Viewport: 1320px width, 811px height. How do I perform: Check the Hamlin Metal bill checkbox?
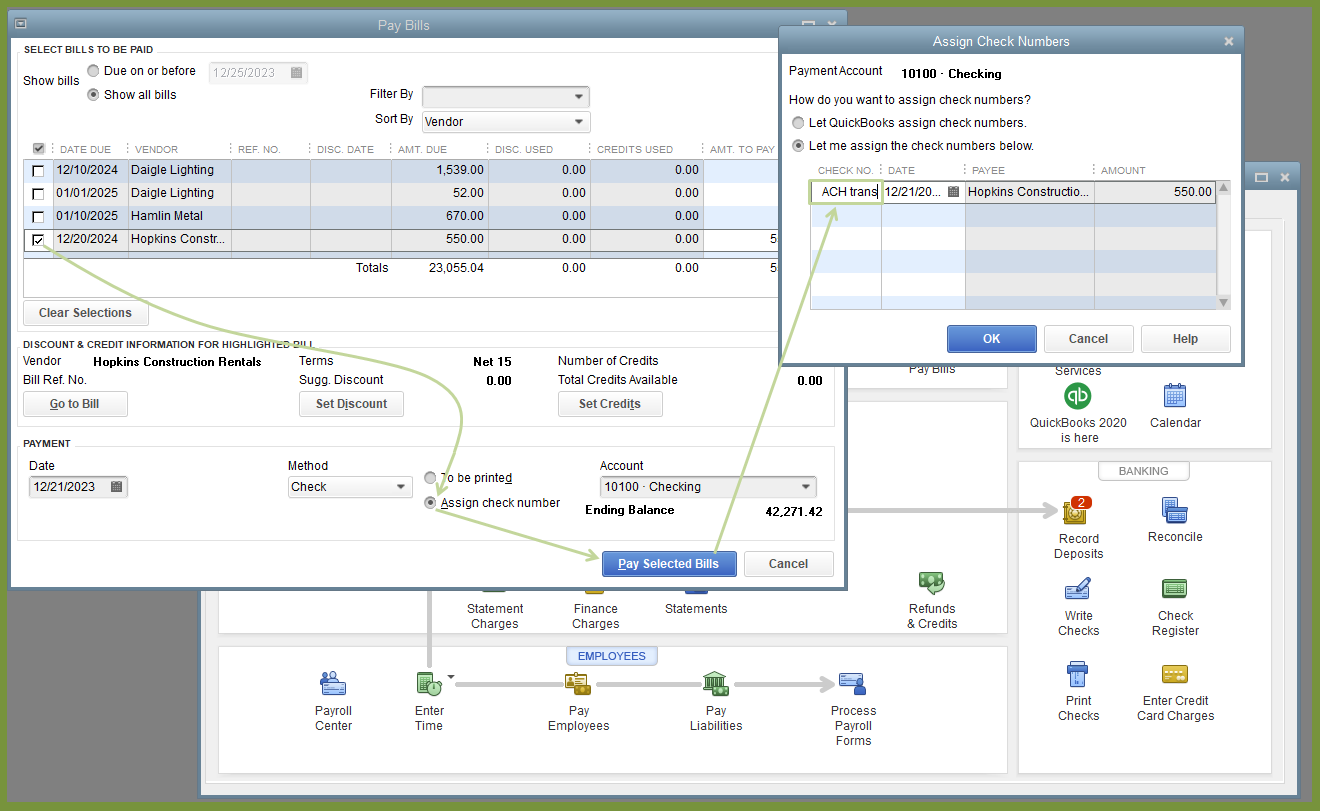(38, 217)
